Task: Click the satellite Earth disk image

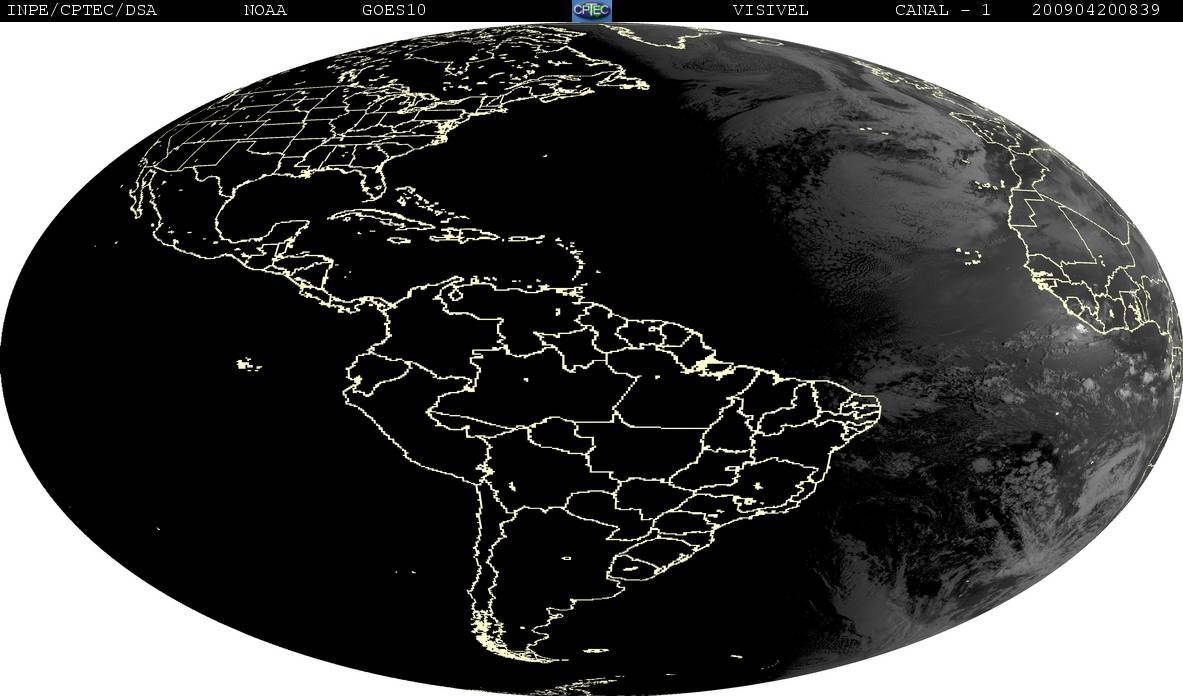Action: (x=592, y=359)
